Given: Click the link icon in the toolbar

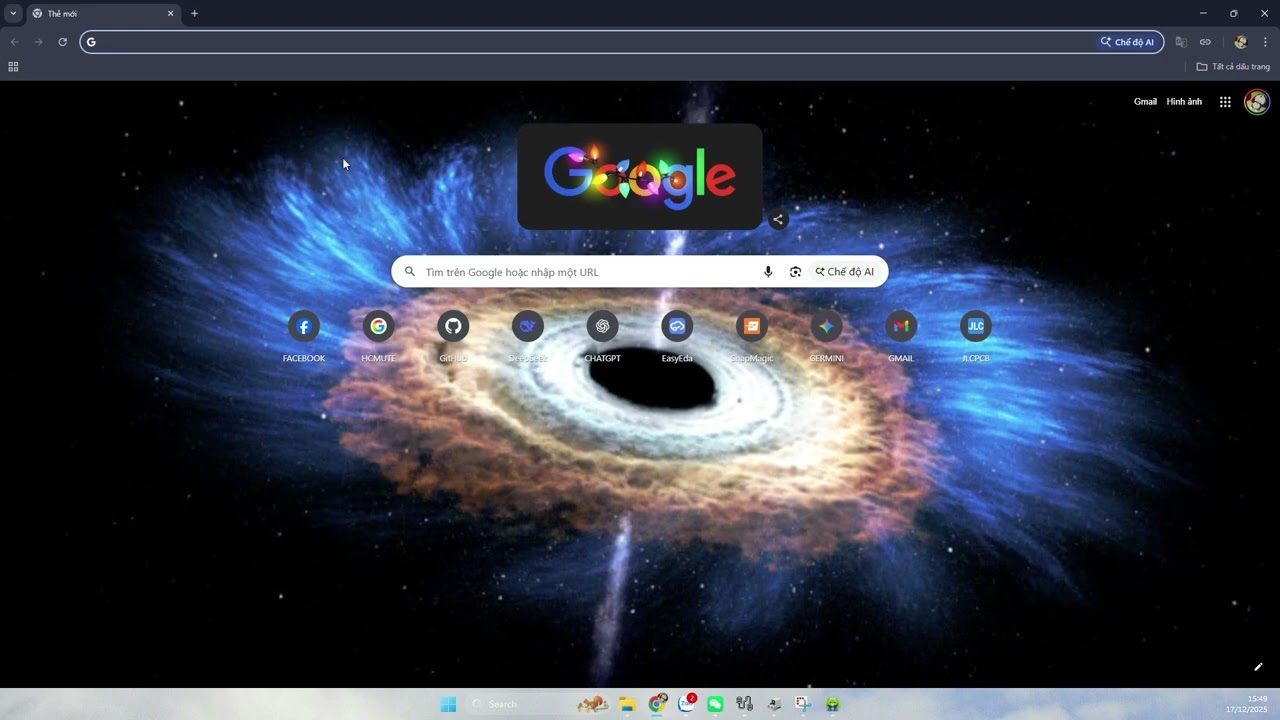Looking at the screenshot, I should pyautogui.click(x=1205, y=42).
